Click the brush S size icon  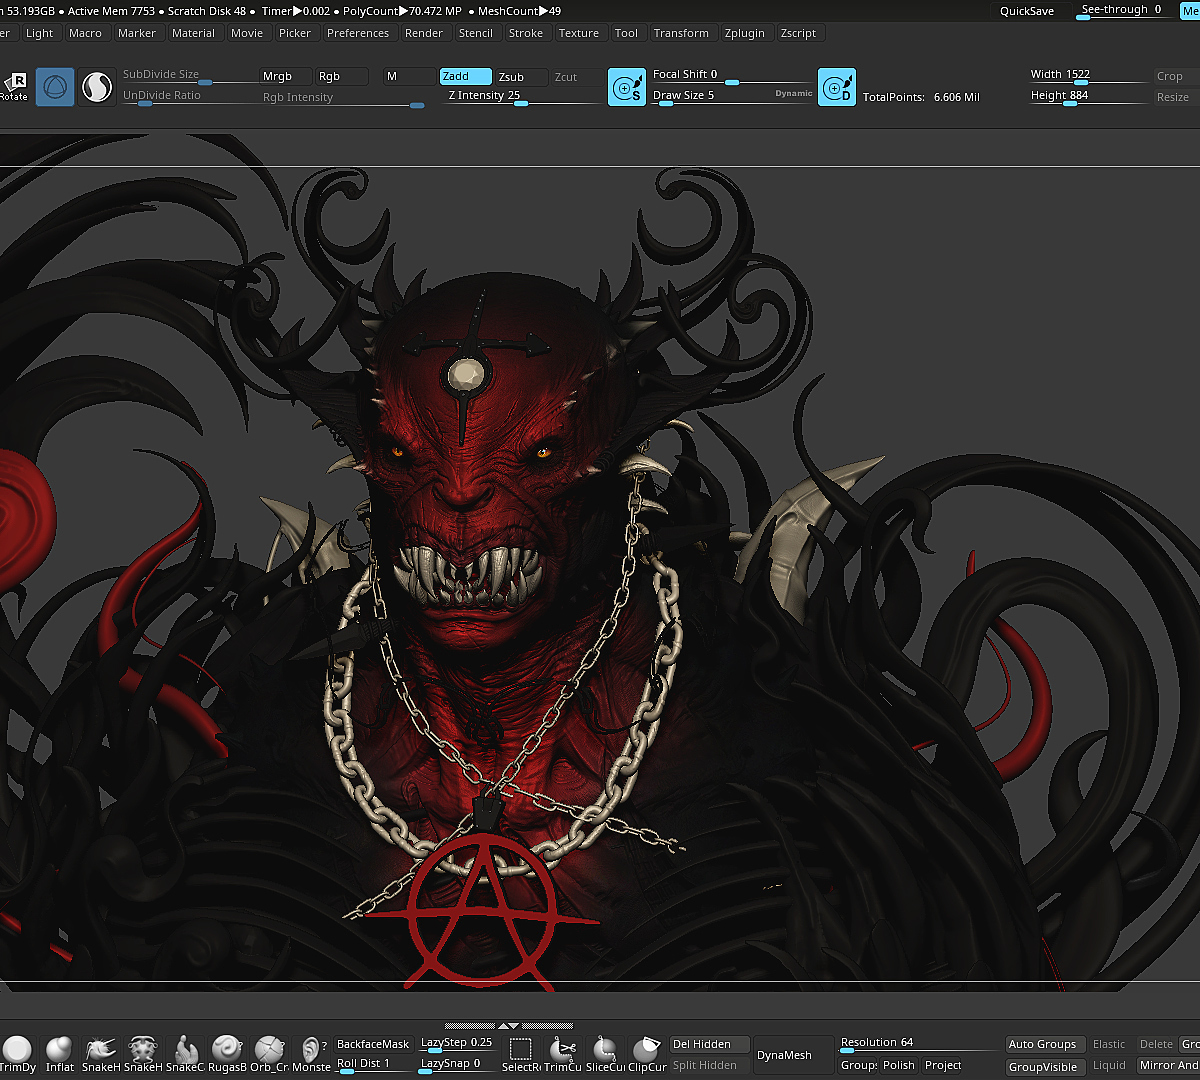click(627, 87)
